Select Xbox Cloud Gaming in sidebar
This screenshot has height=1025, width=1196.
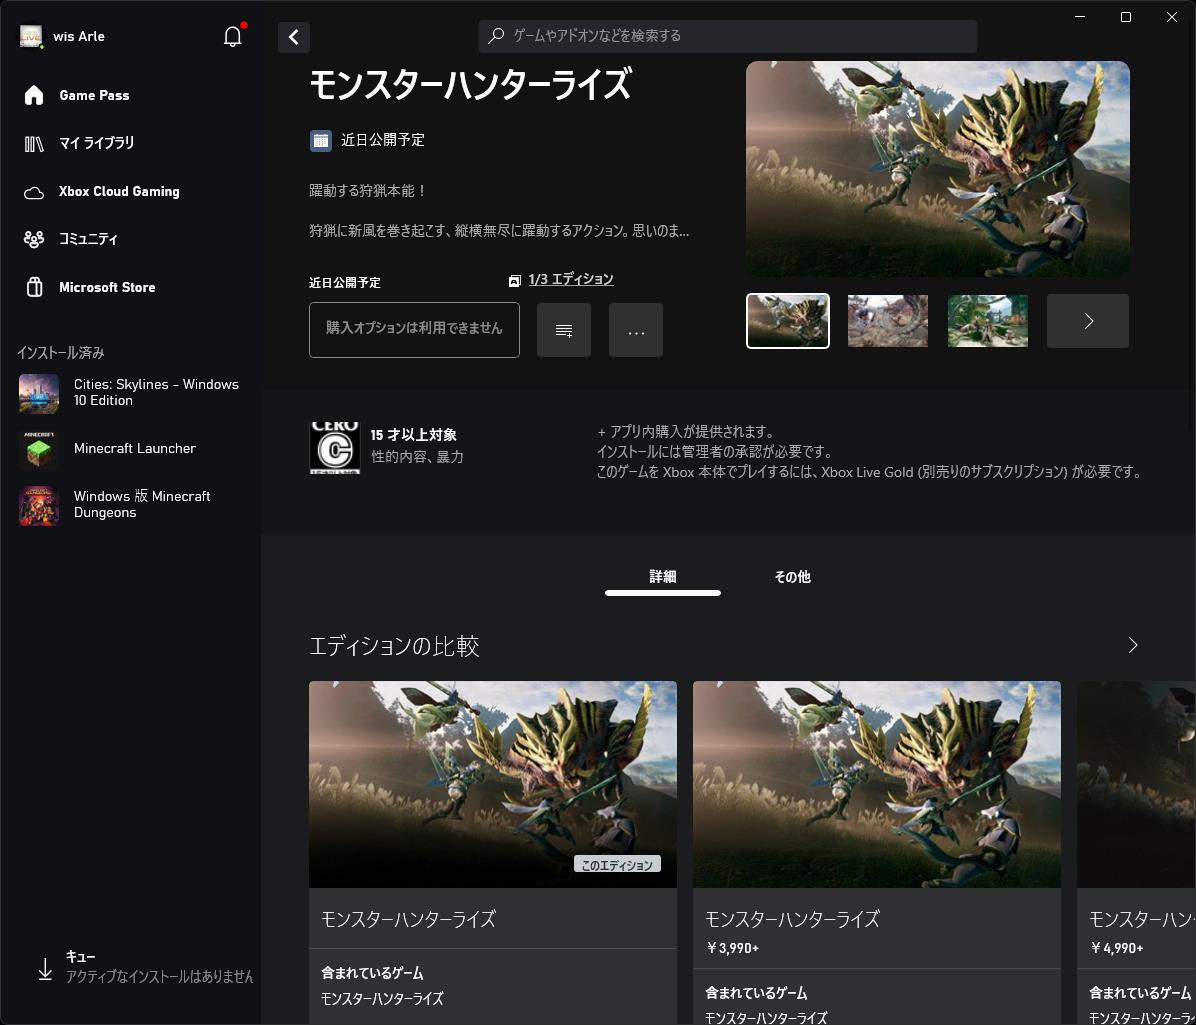[120, 191]
